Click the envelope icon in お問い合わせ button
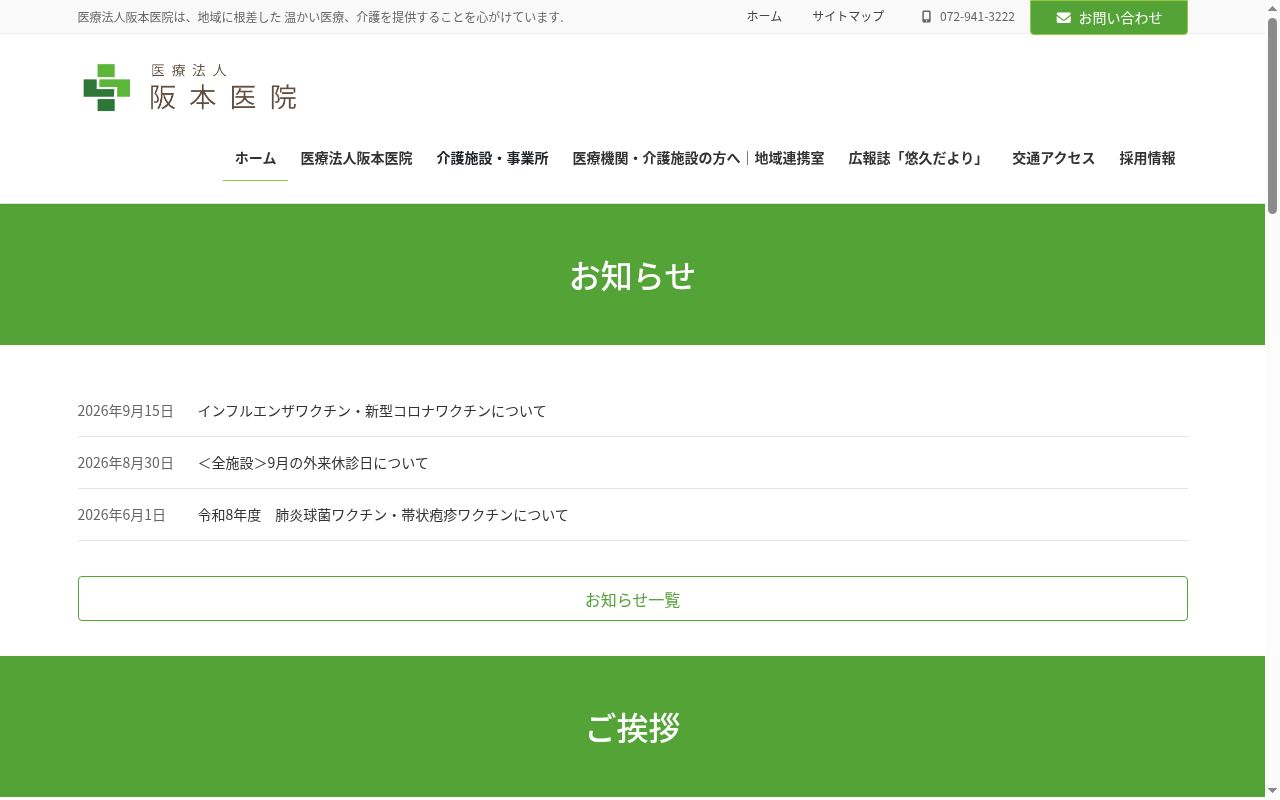Image resolution: width=1280 pixels, height=800 pixels. tap(1063, 18)
